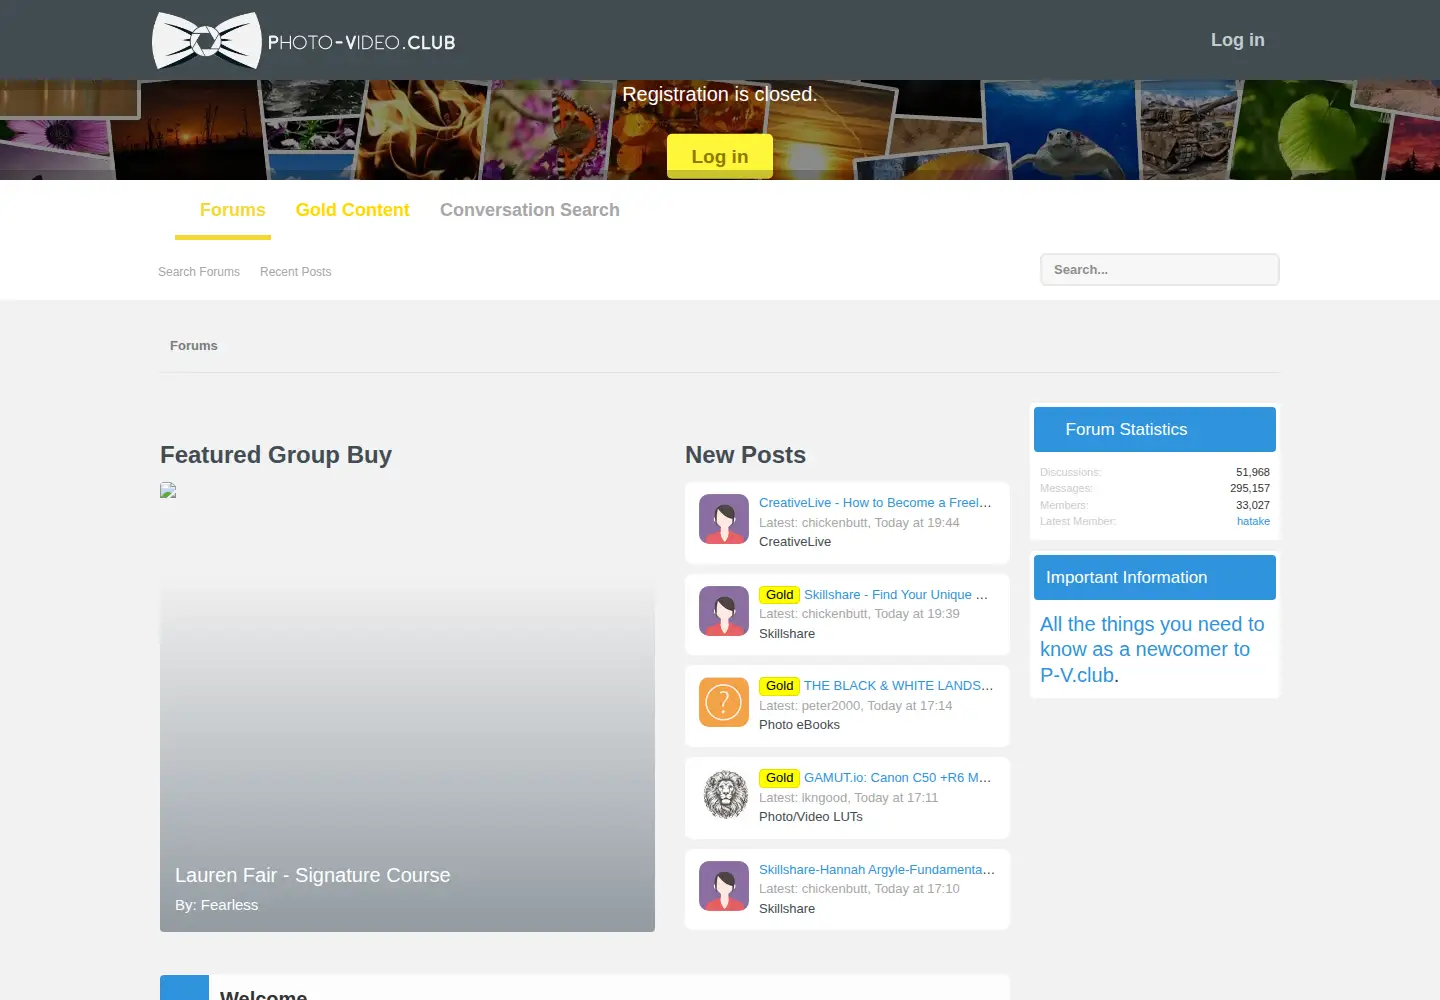
Task: Click the Photo-Video.Club bow-tie logo
Action: point(304,40)
